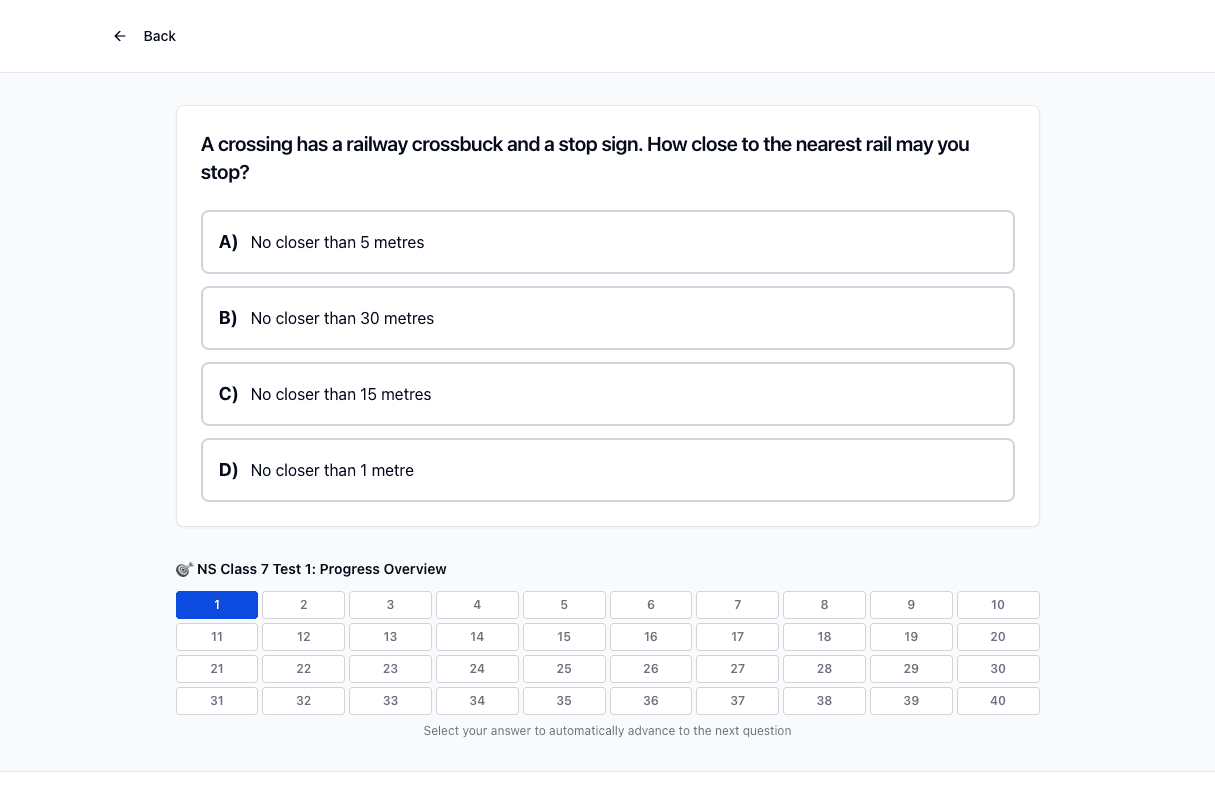Screen dimensions: 1215x790
Task: Click the back arrow icon
Action: (x=120, y=36)
